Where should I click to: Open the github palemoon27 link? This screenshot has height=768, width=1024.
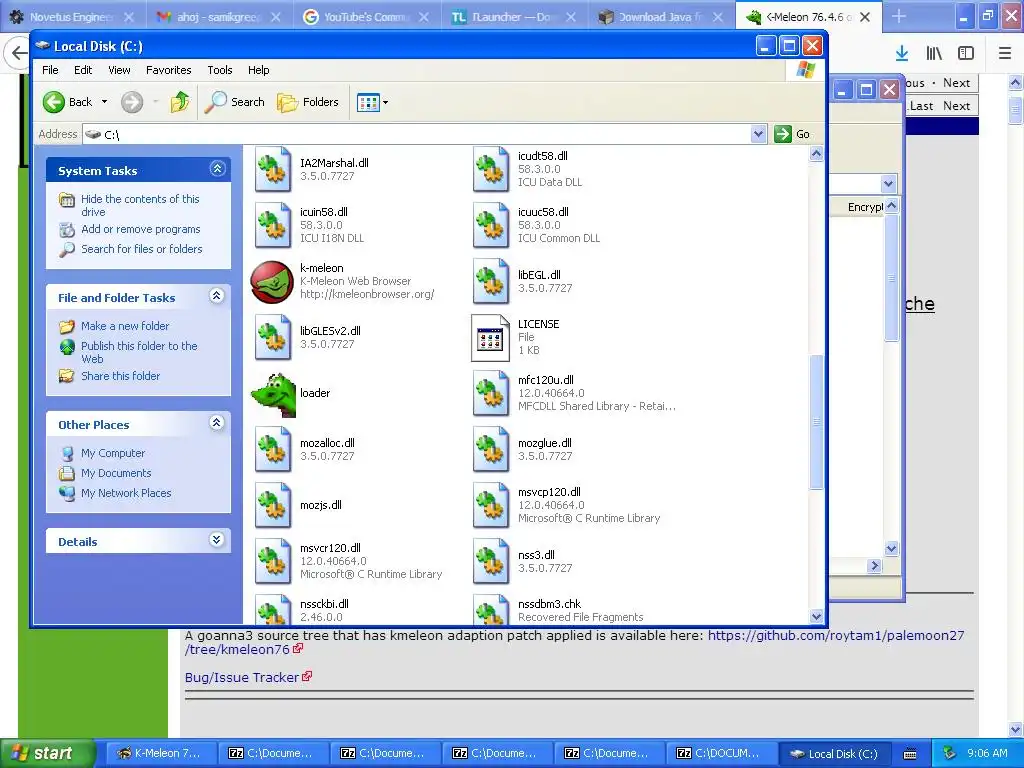tap(575, 642)
